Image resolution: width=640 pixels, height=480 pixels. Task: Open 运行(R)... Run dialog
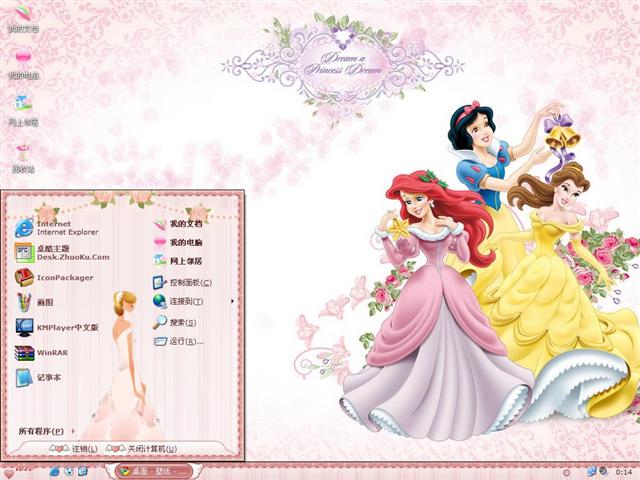[178, 341]
